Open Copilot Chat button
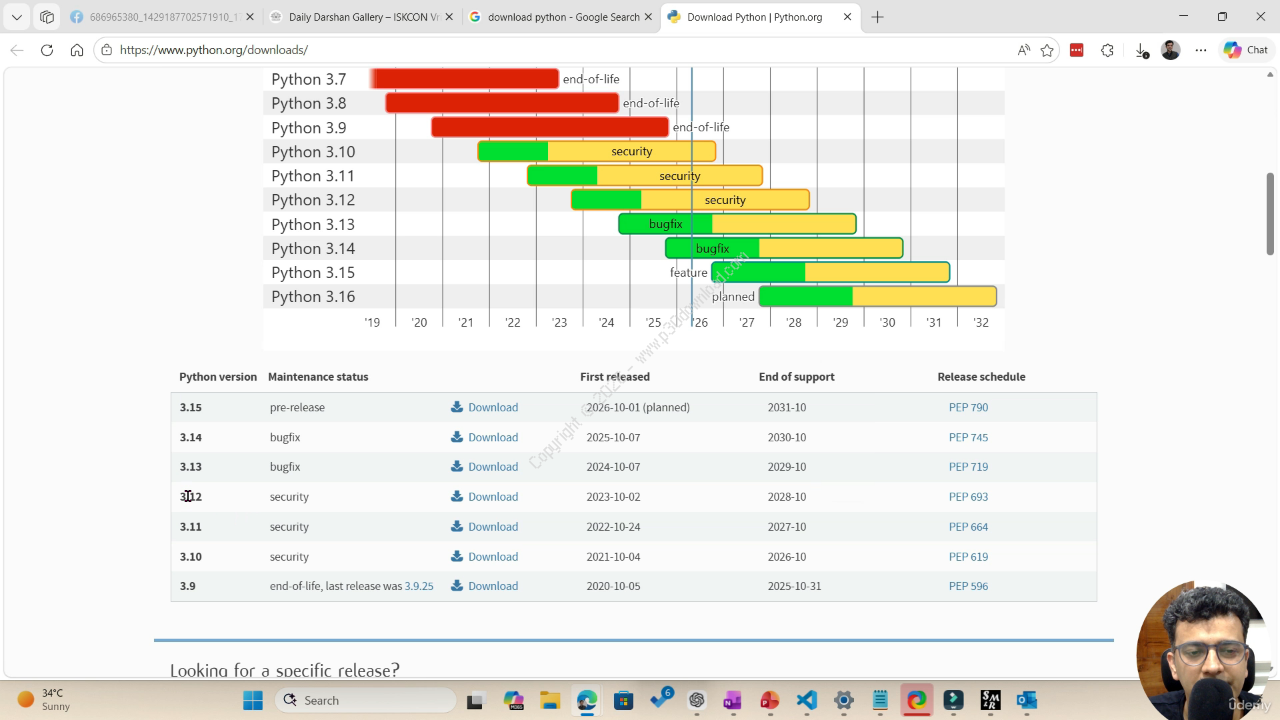 tap(1245, 50)
